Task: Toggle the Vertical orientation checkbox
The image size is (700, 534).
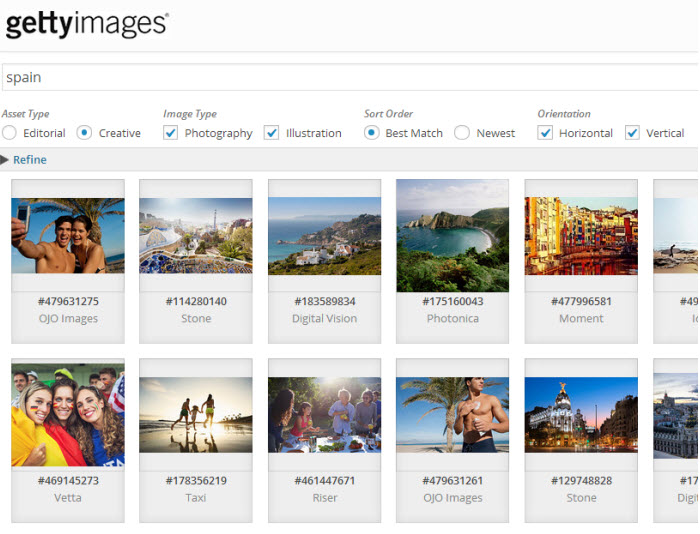Action: (632, 133)
